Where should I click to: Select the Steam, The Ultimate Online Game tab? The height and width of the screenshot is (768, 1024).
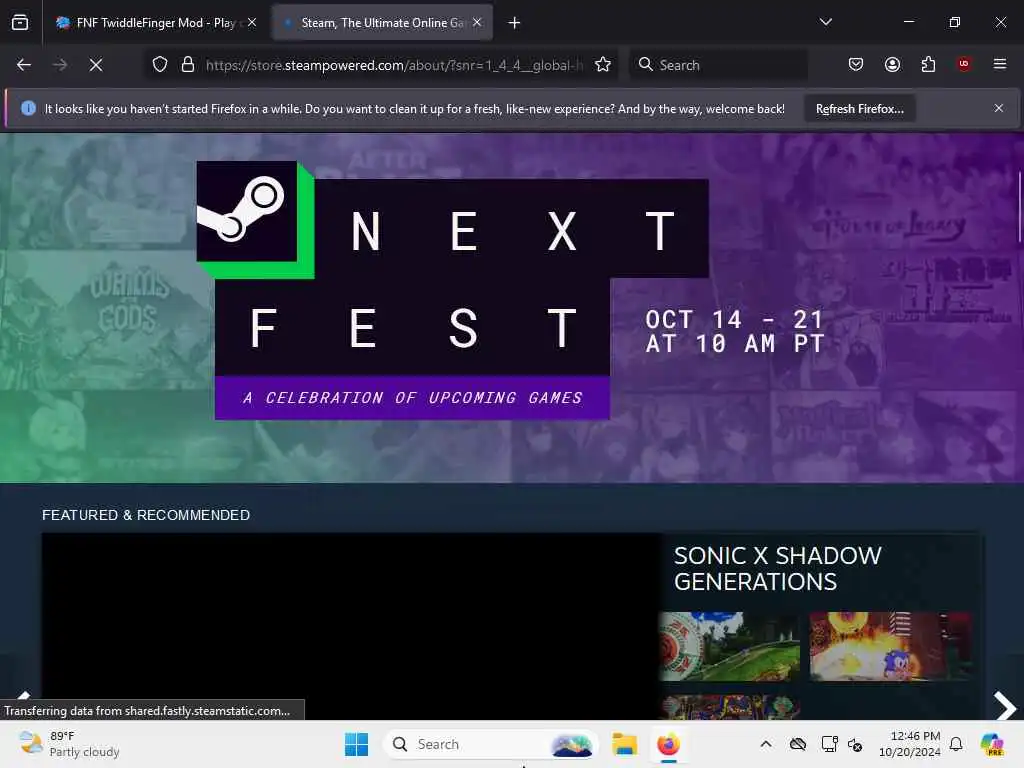(382, 23)
